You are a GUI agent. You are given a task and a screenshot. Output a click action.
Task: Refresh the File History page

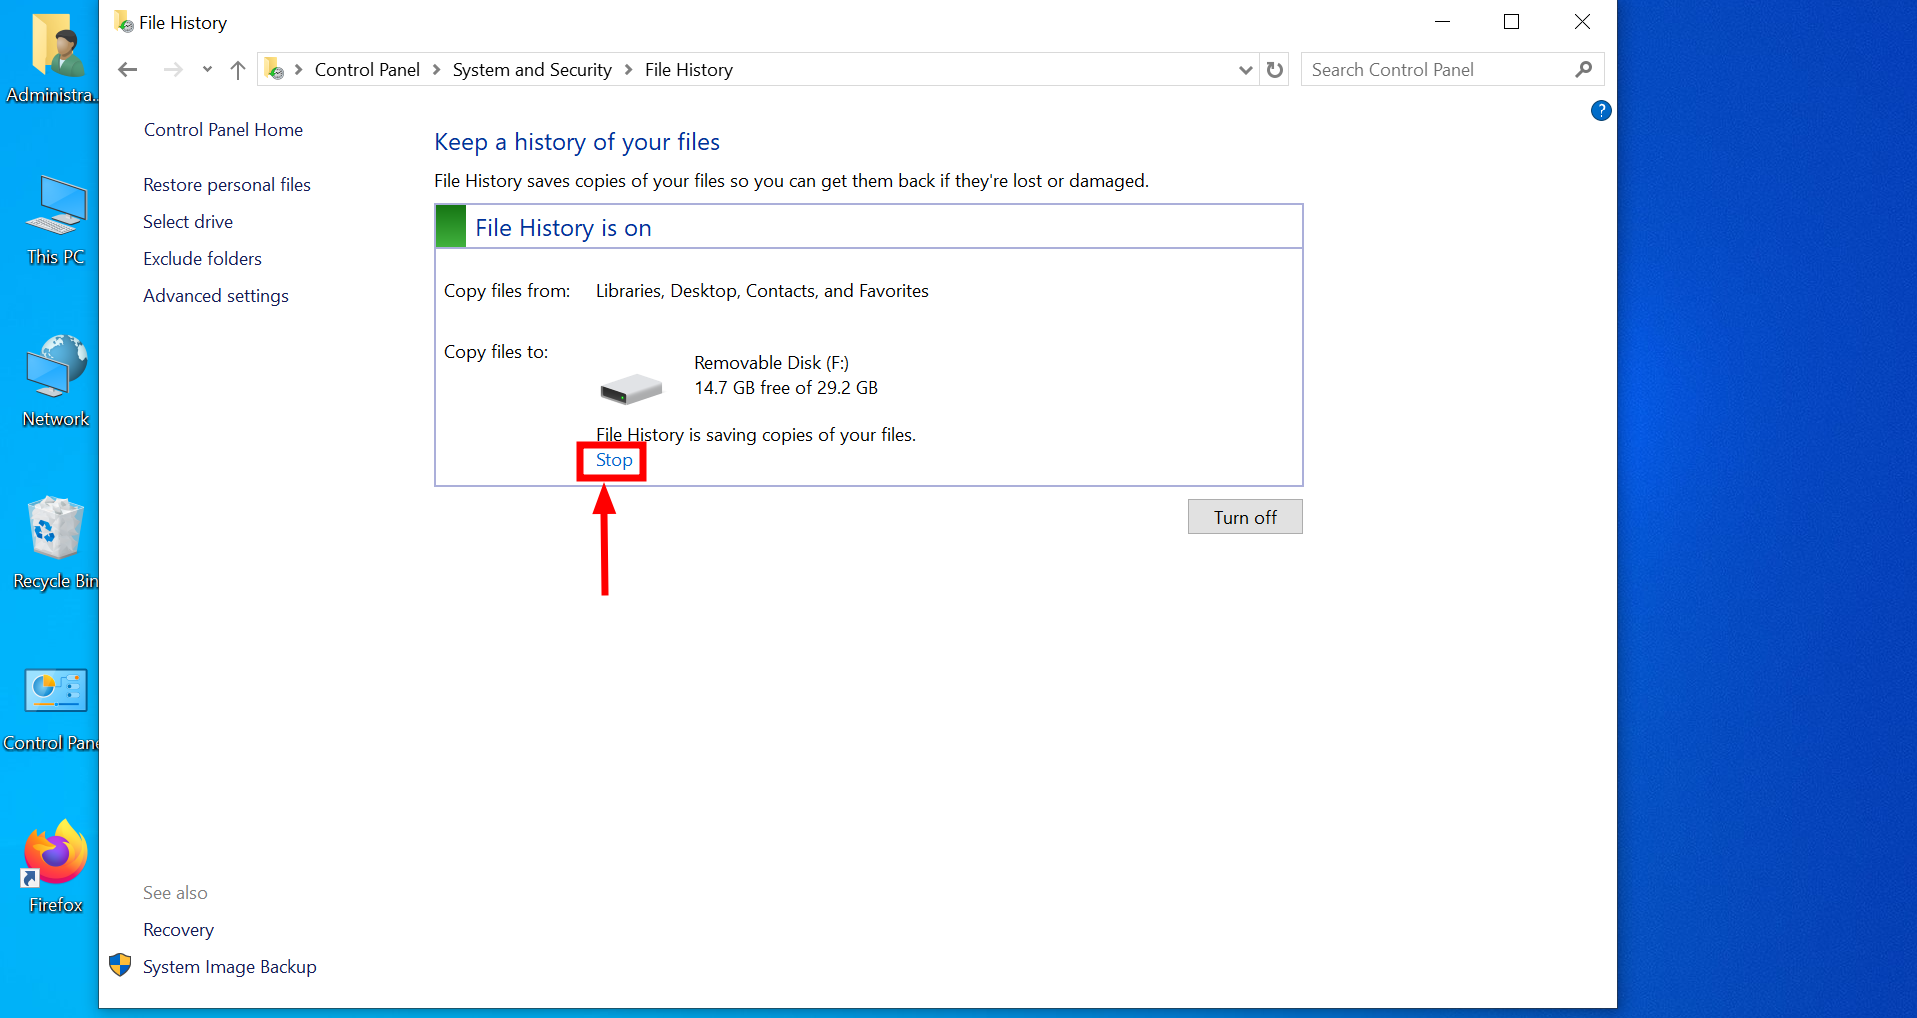coord(1275,70)
